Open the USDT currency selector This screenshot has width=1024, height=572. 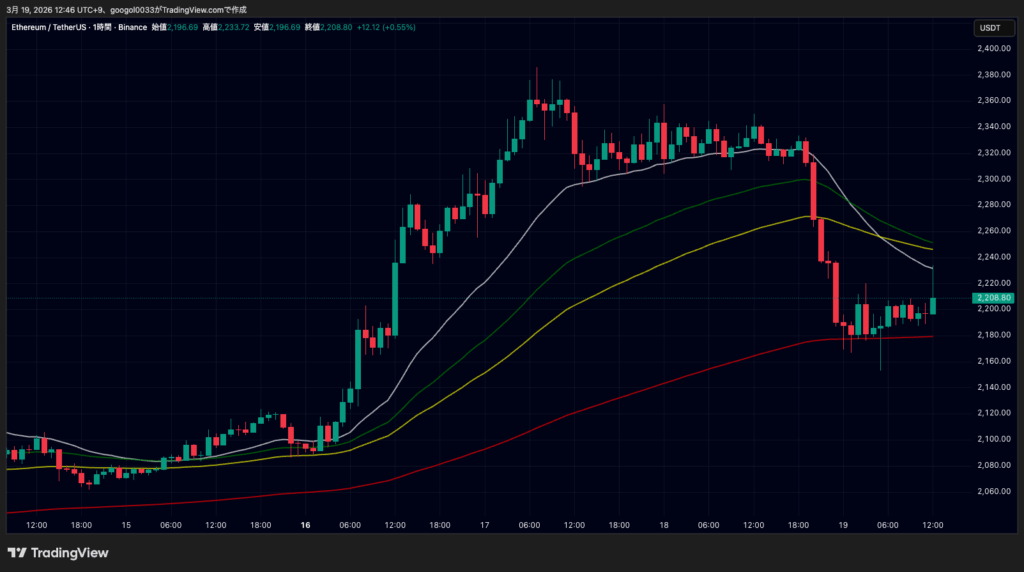(x=988, y=28)
